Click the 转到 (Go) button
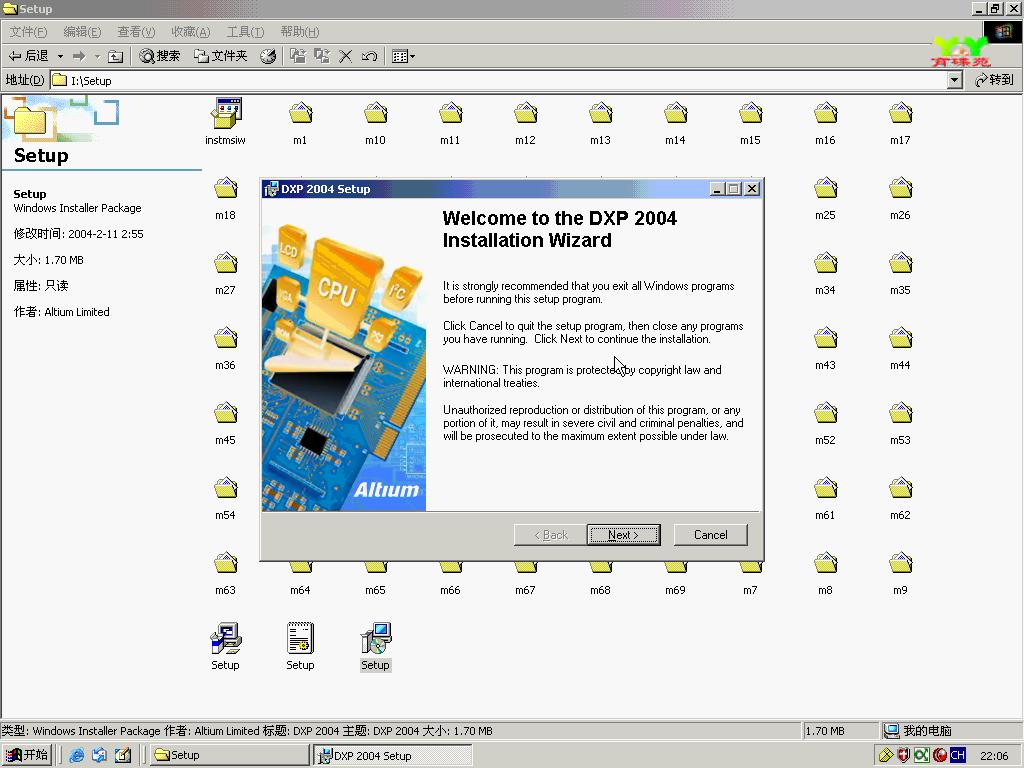This screenshot has width=1024, height=768. coord(994,80)
